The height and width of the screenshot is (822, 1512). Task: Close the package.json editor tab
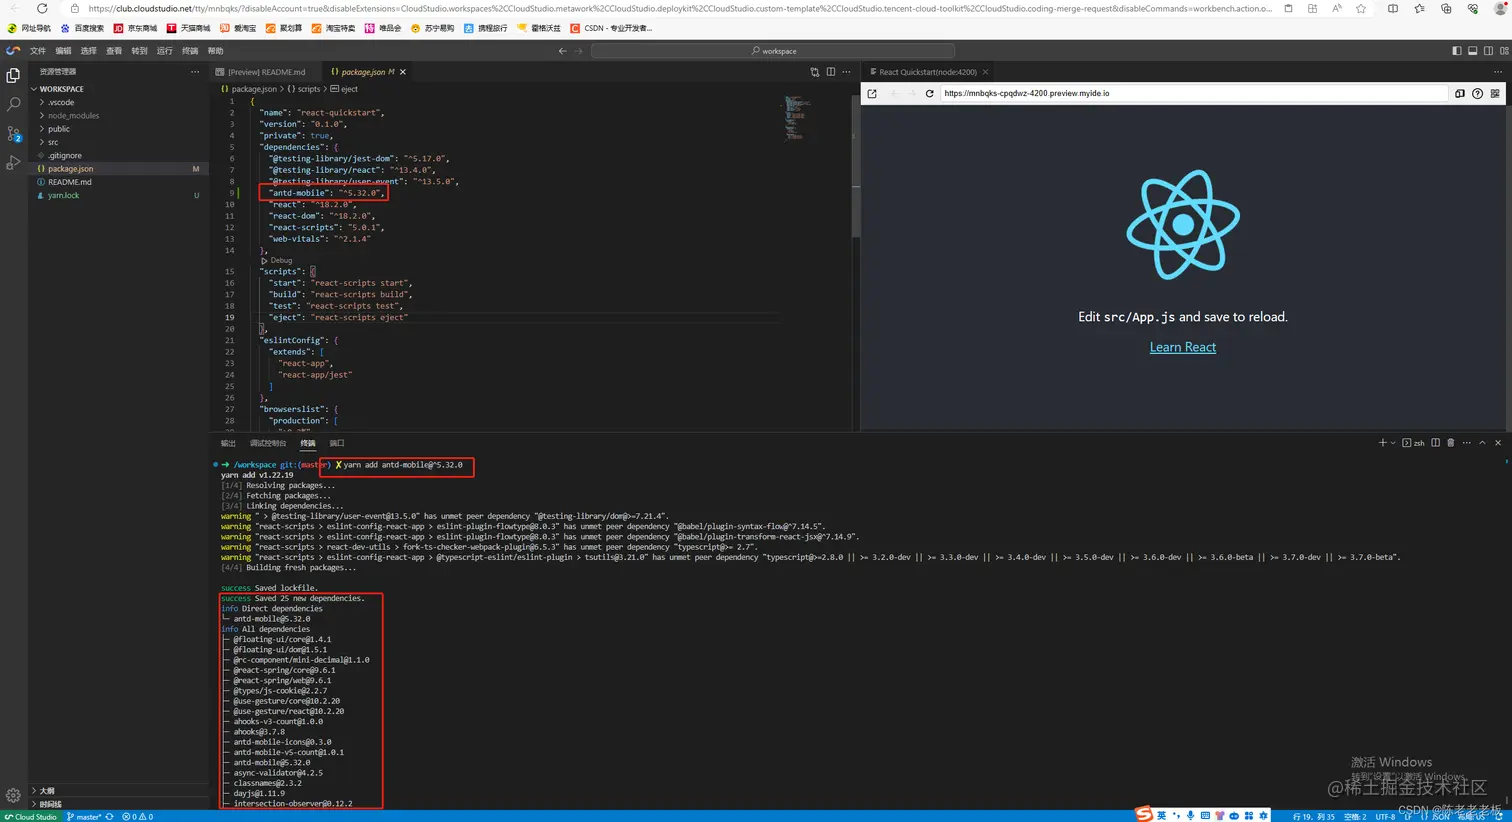pyautogui.click(x=403, y=72)
